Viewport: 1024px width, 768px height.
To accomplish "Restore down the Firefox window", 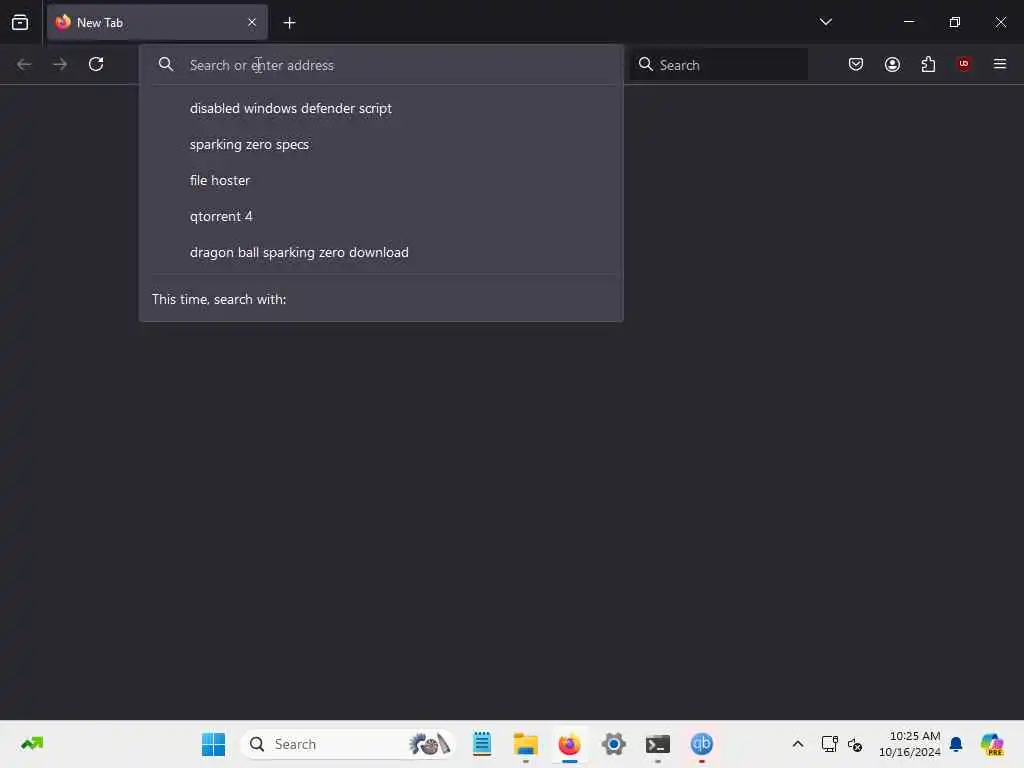I will coord(955,22).
